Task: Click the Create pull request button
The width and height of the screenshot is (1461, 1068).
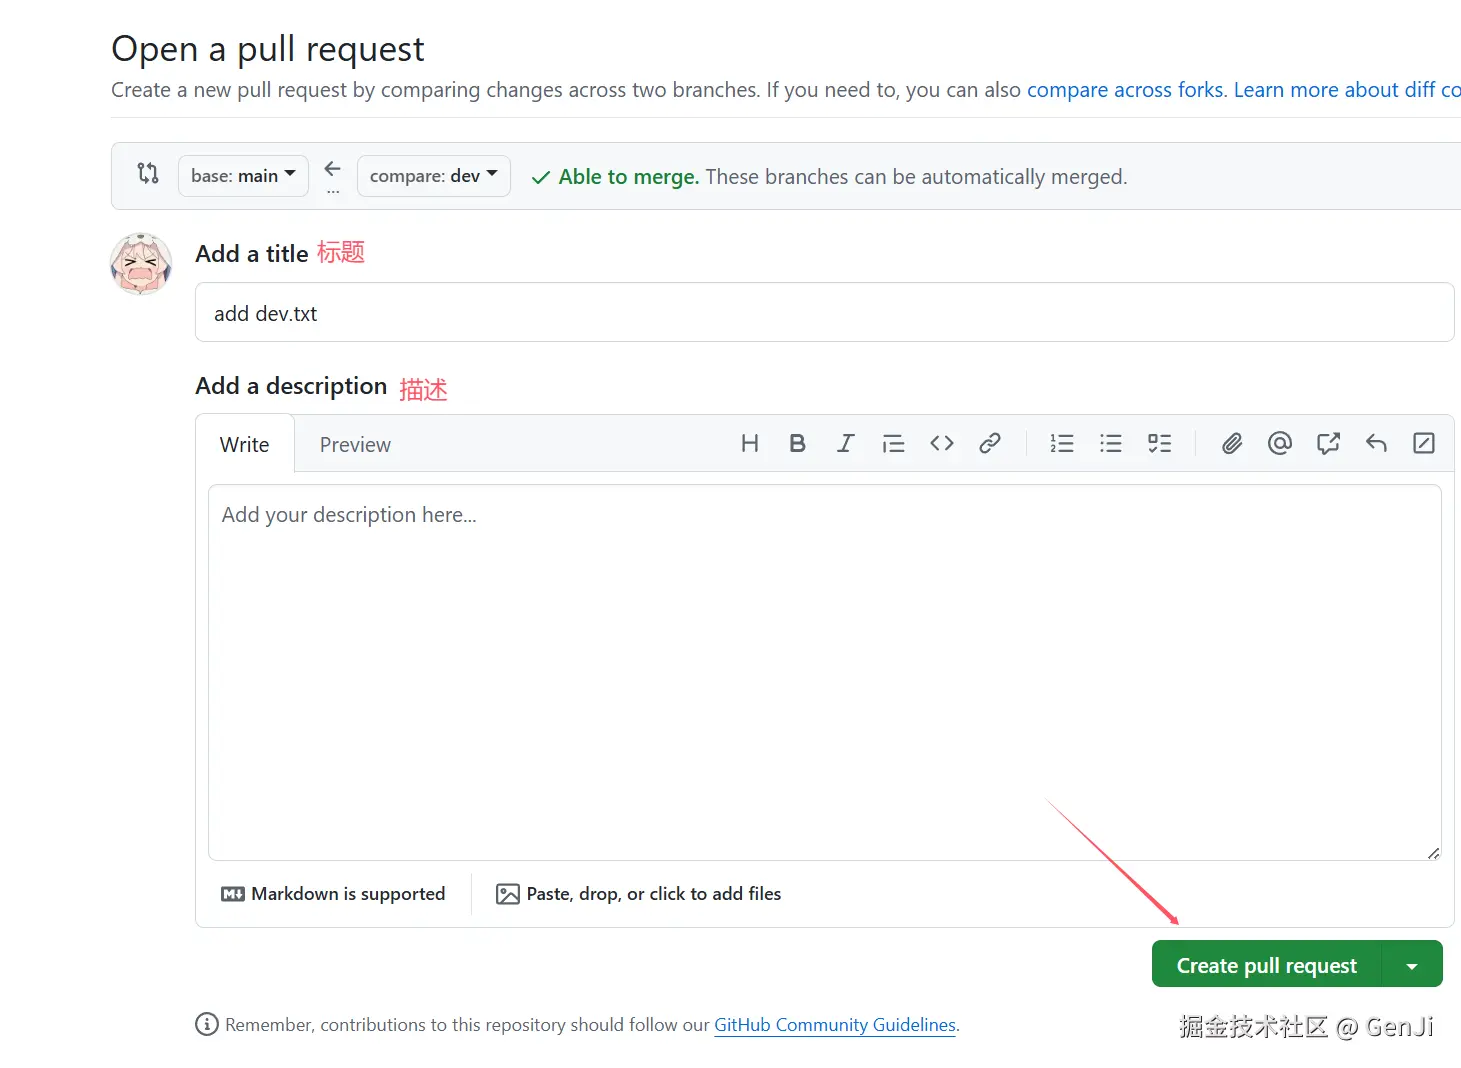Action: pyautogui.click(x=1266, y=965)
